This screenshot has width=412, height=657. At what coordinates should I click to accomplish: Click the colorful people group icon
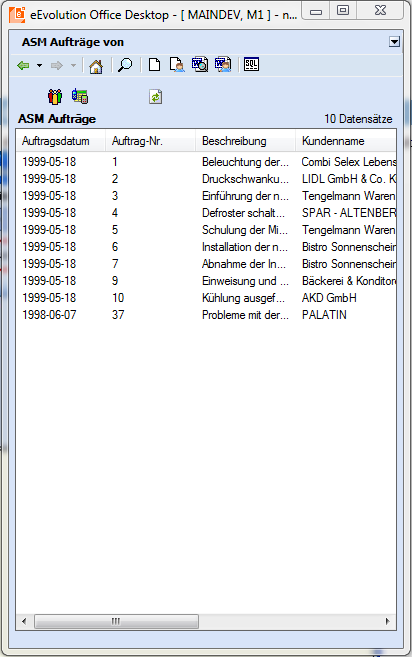click(55, 96)
